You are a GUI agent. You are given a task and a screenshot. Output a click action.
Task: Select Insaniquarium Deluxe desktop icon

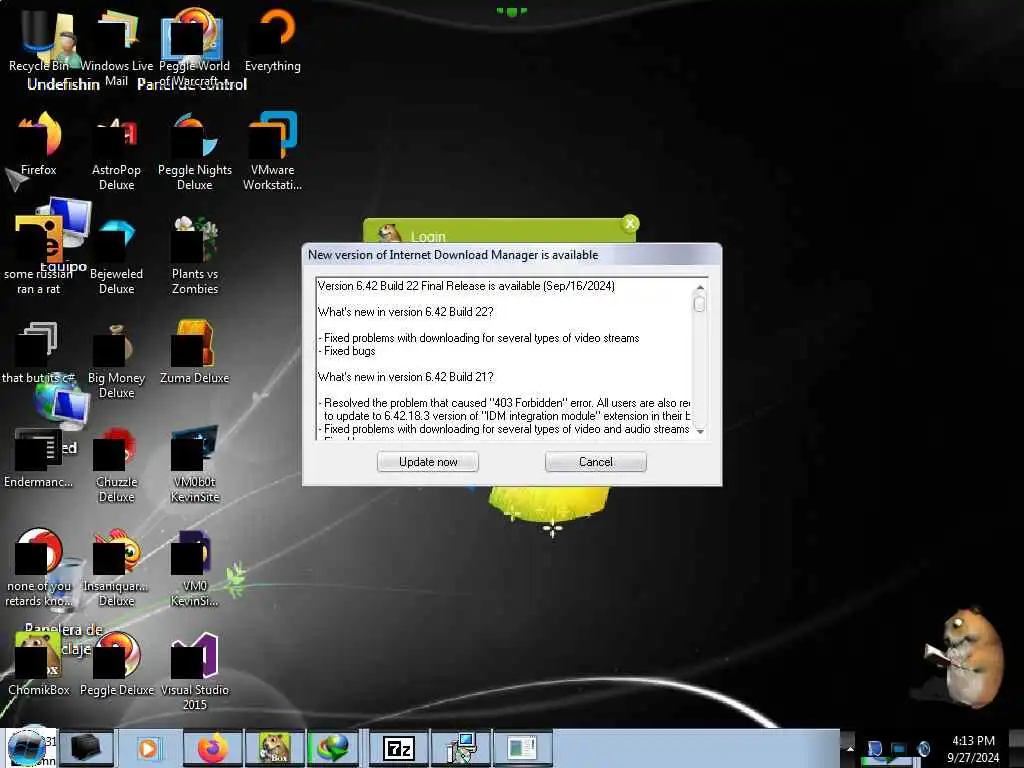pyautogui.click(x=116, y=568)
